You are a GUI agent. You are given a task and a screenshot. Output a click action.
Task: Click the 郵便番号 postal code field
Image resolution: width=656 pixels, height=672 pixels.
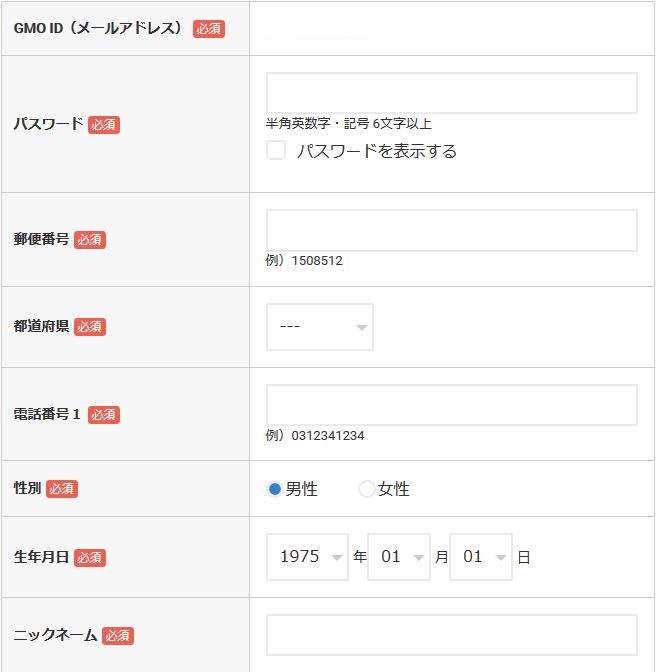452,231
